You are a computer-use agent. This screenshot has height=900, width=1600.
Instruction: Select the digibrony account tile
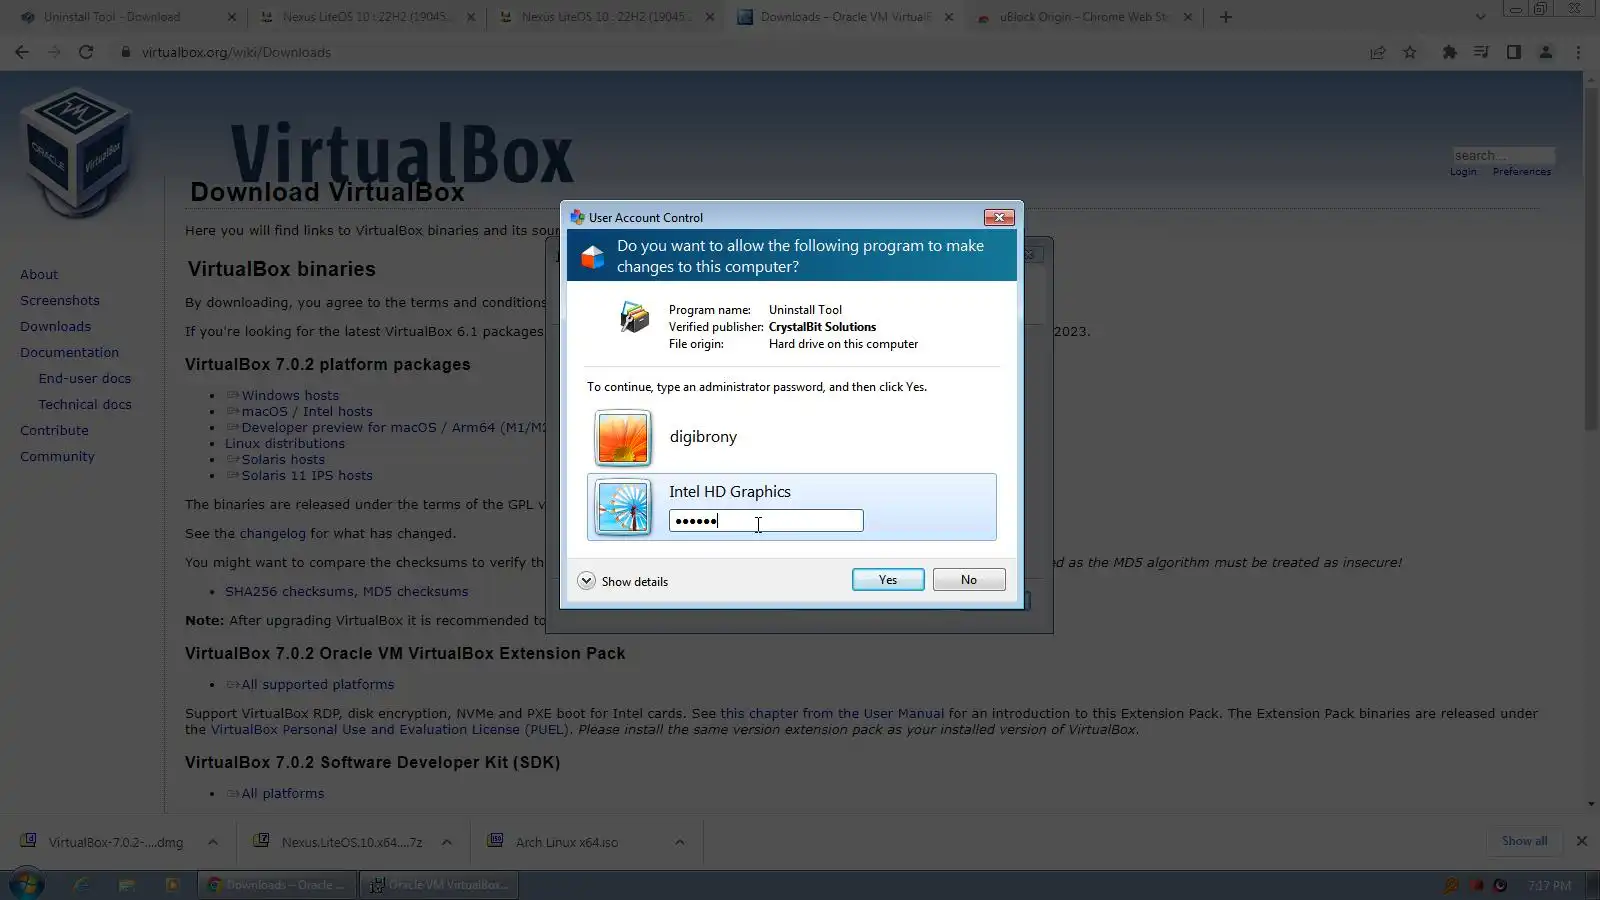792,438
